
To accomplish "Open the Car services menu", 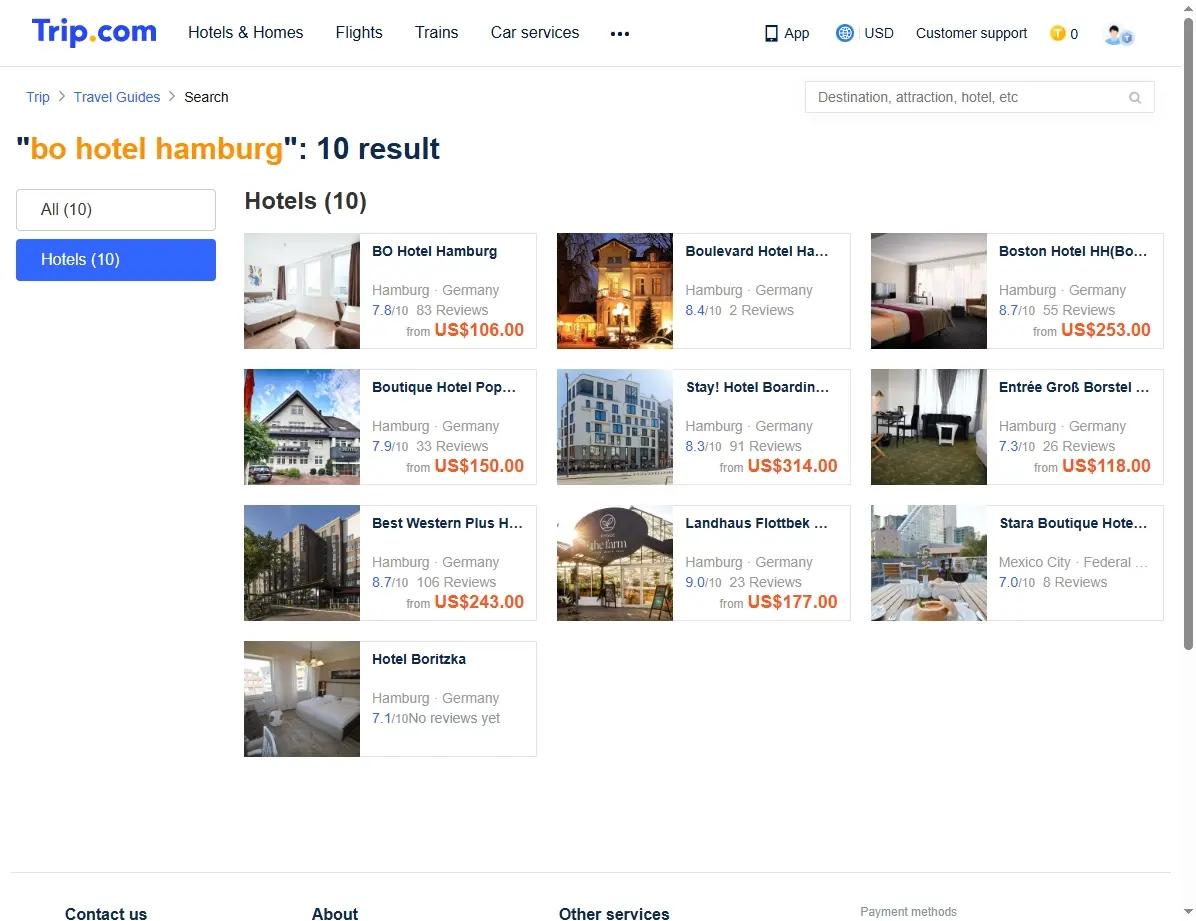I will [x=535, y=33].
